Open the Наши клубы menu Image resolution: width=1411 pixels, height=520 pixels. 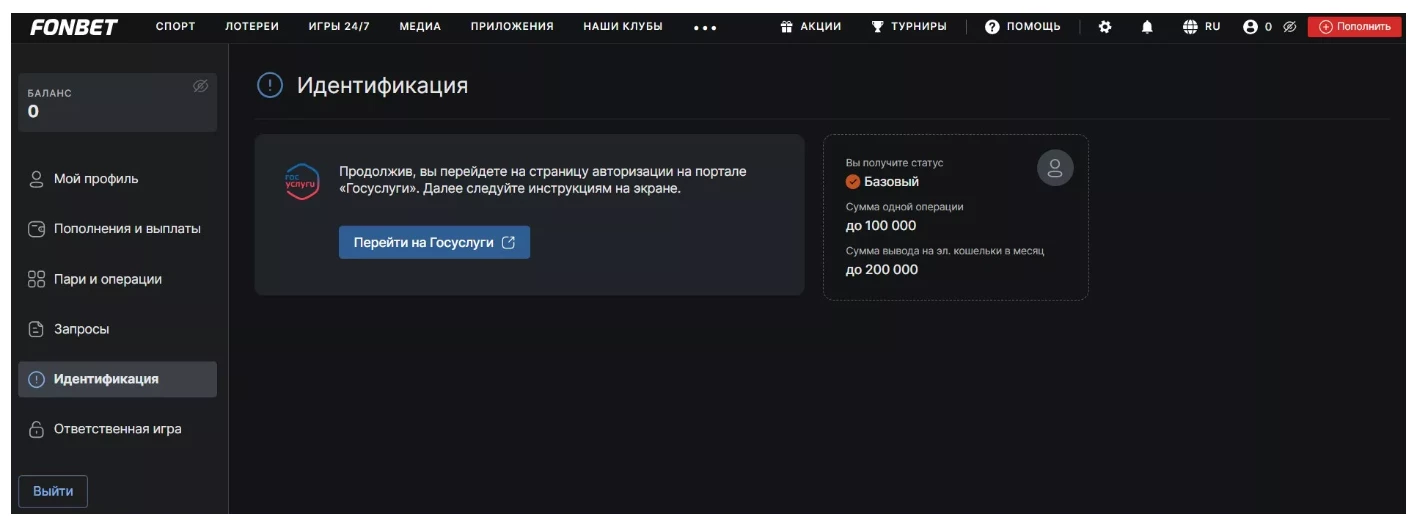623,27
